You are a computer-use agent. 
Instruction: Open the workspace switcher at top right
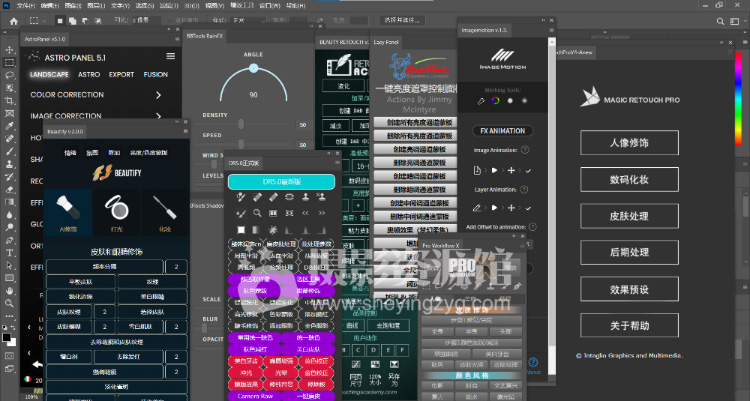click(735, 22)
